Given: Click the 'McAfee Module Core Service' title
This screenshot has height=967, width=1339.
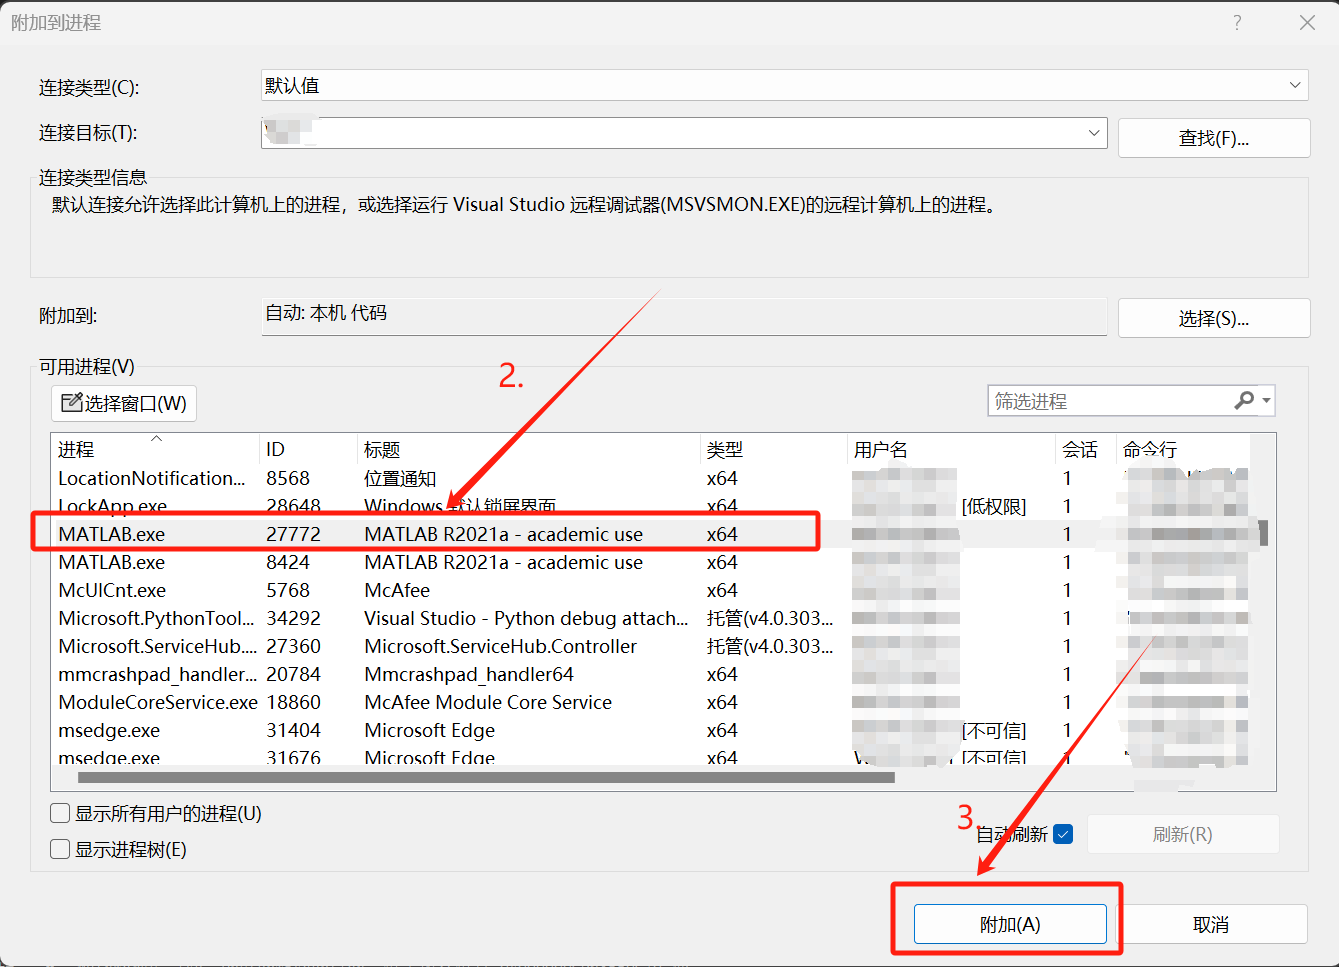Looking at the screenshot, I should coord(488,702).
